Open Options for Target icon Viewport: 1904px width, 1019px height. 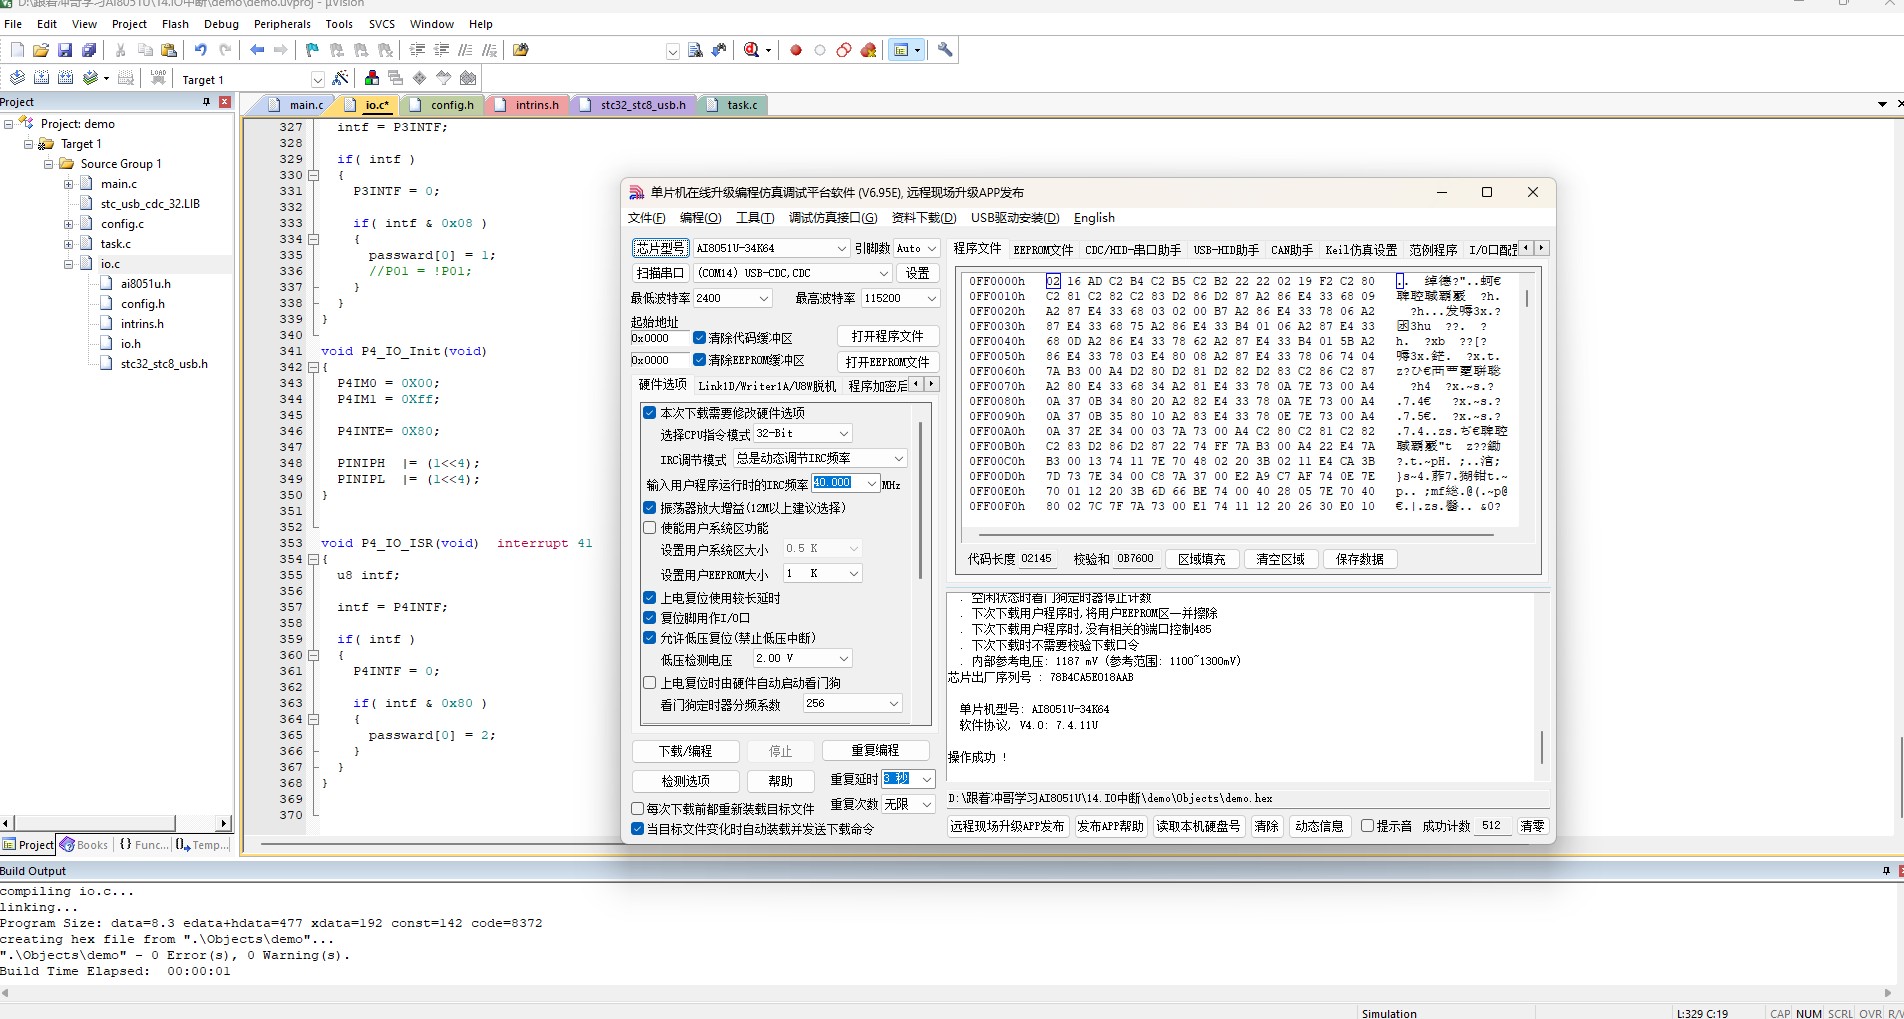pos(340,78)
